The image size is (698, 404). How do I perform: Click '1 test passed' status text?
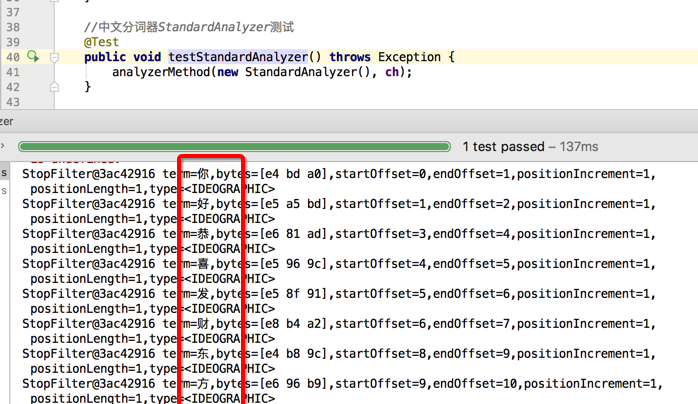click(503, 146)
